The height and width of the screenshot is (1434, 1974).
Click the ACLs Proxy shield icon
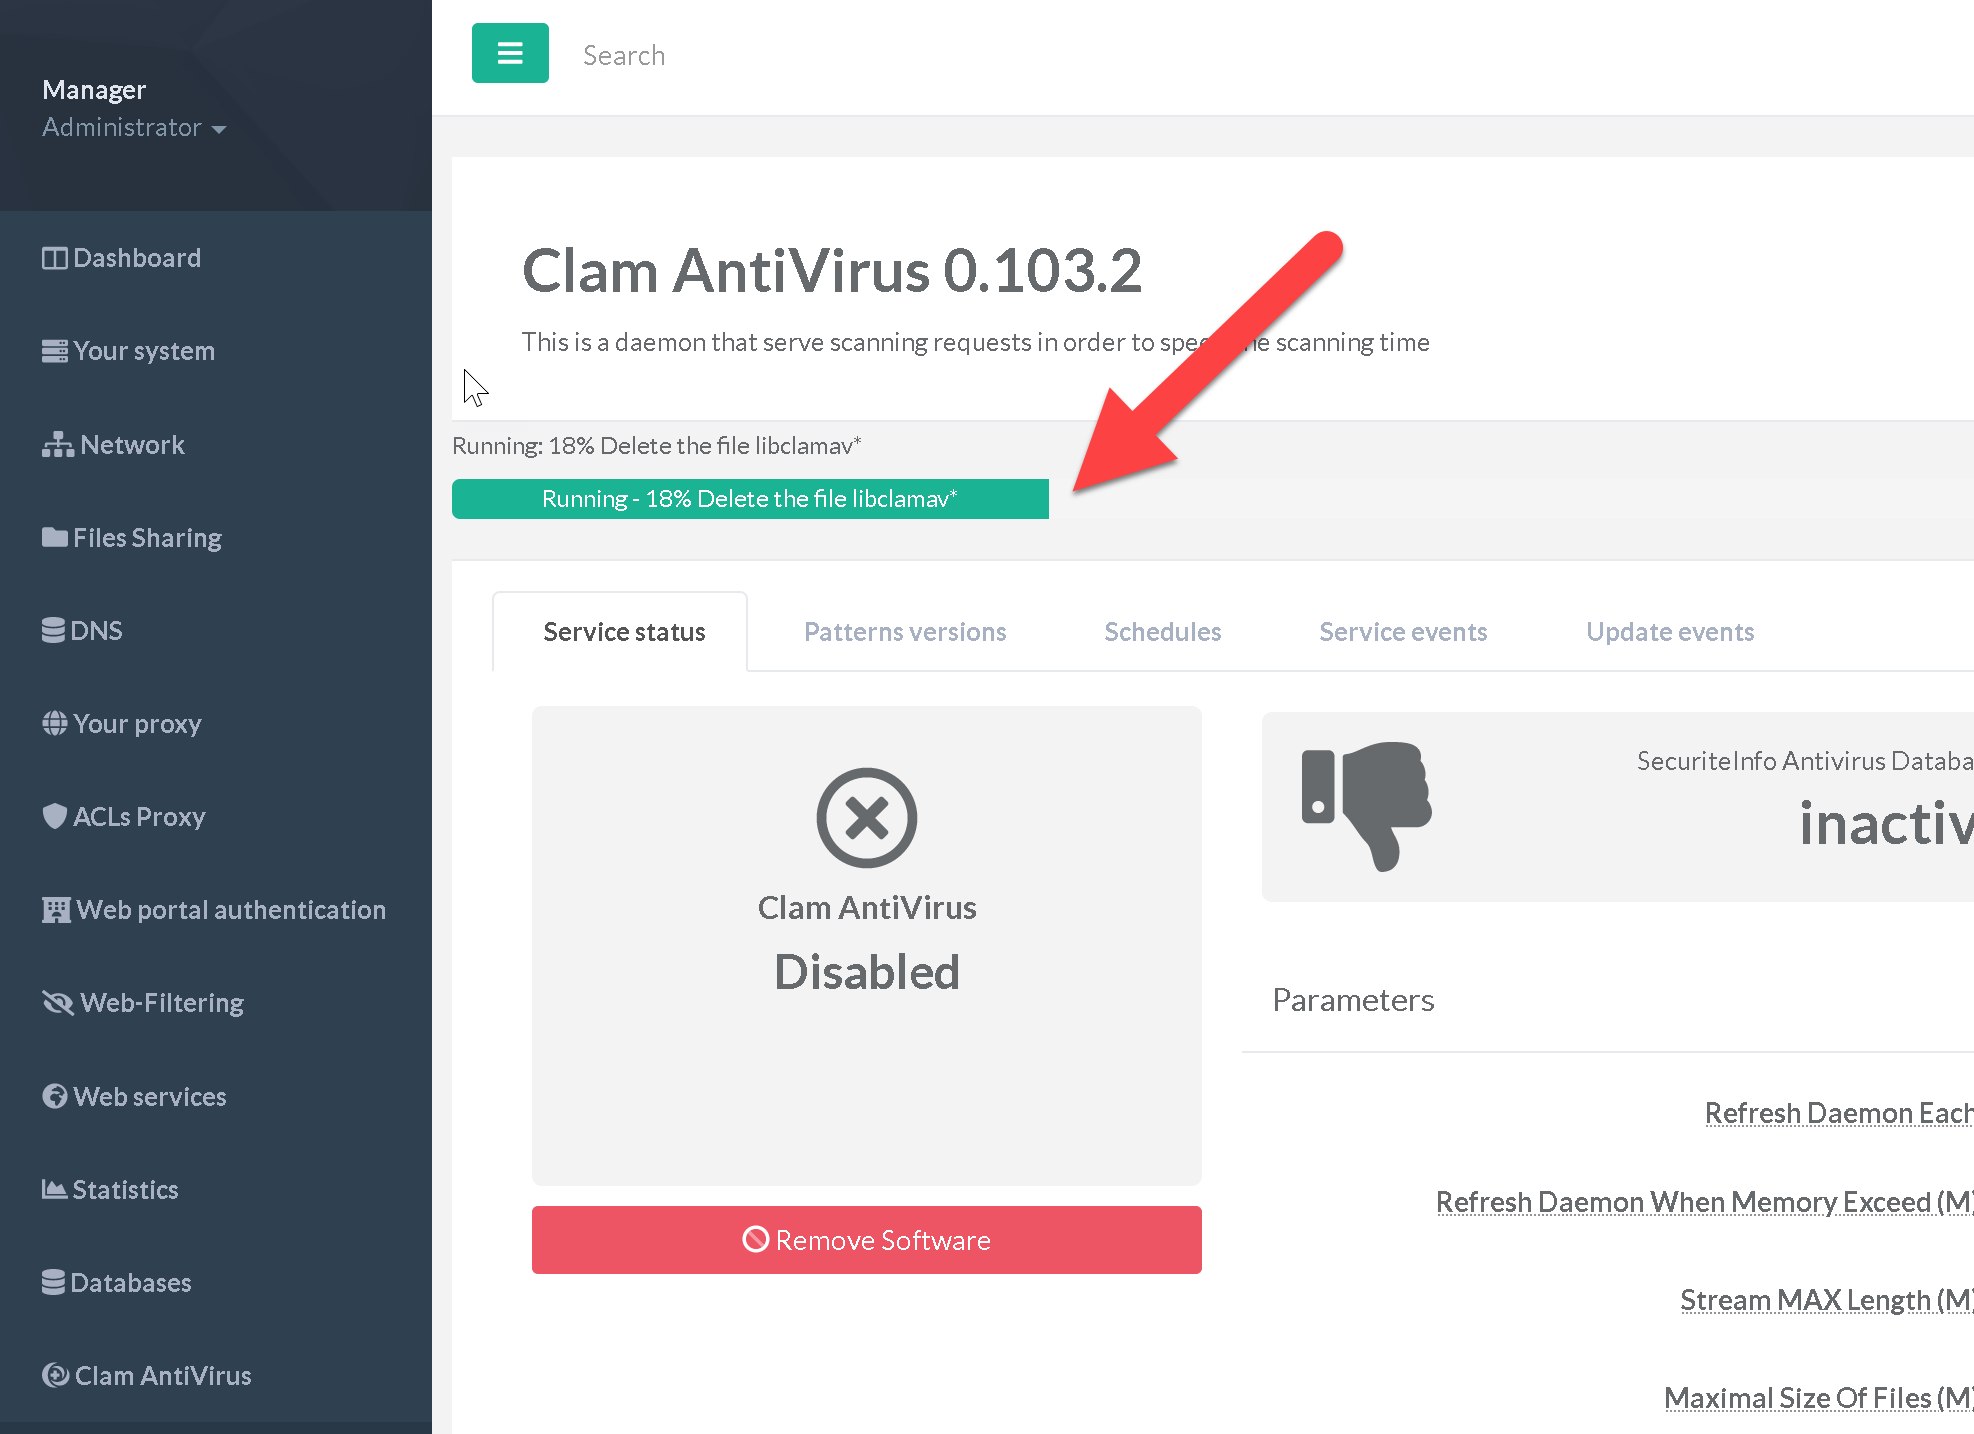pos(54,817)
